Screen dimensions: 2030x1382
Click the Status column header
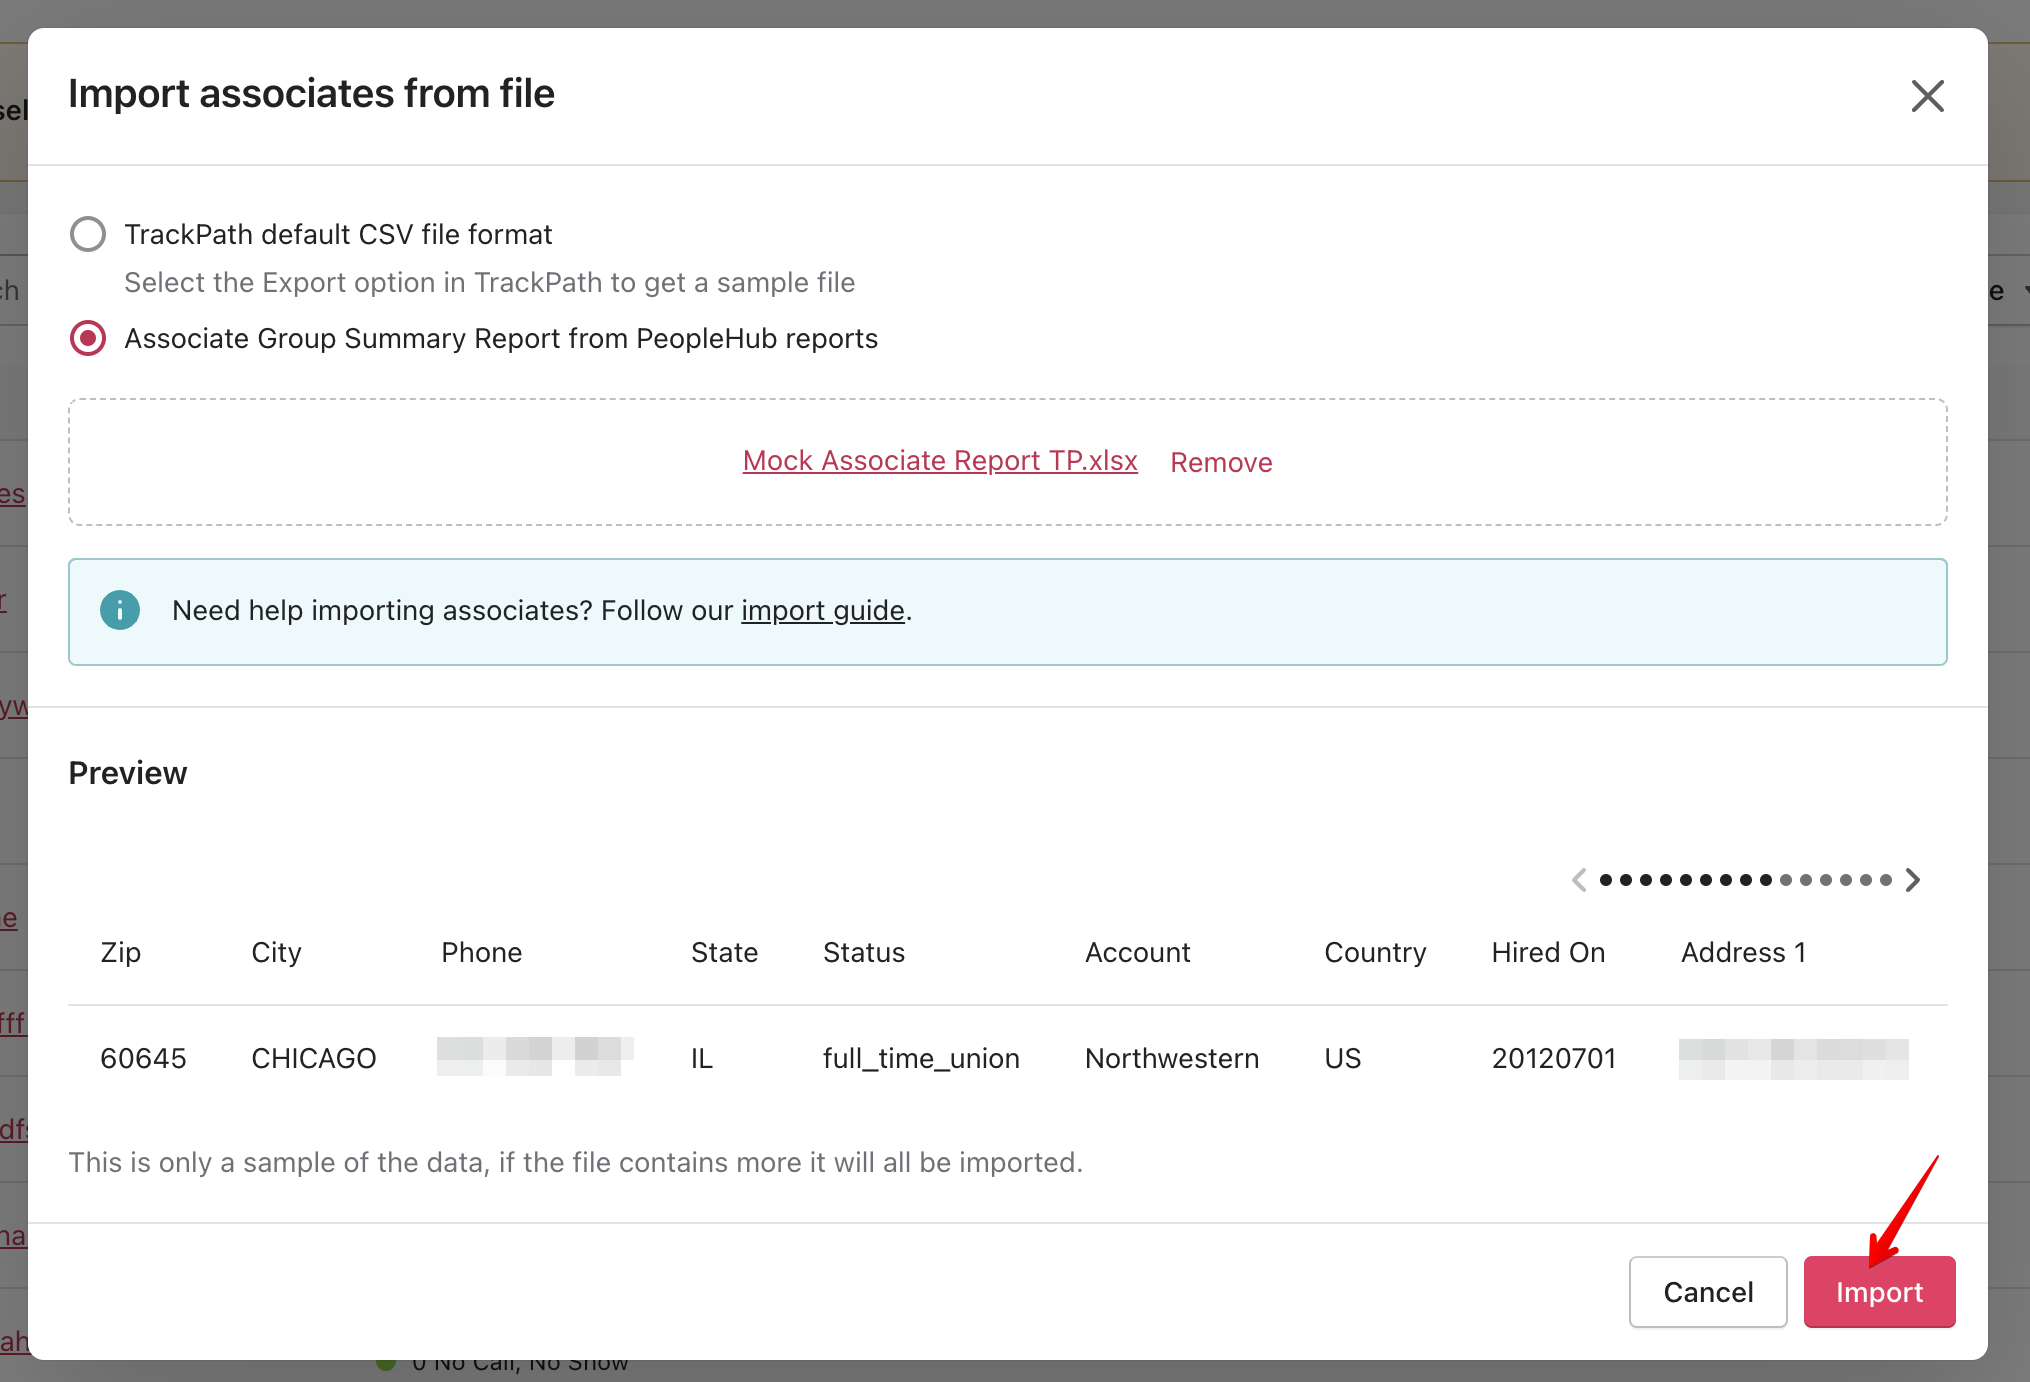[864, 952]
